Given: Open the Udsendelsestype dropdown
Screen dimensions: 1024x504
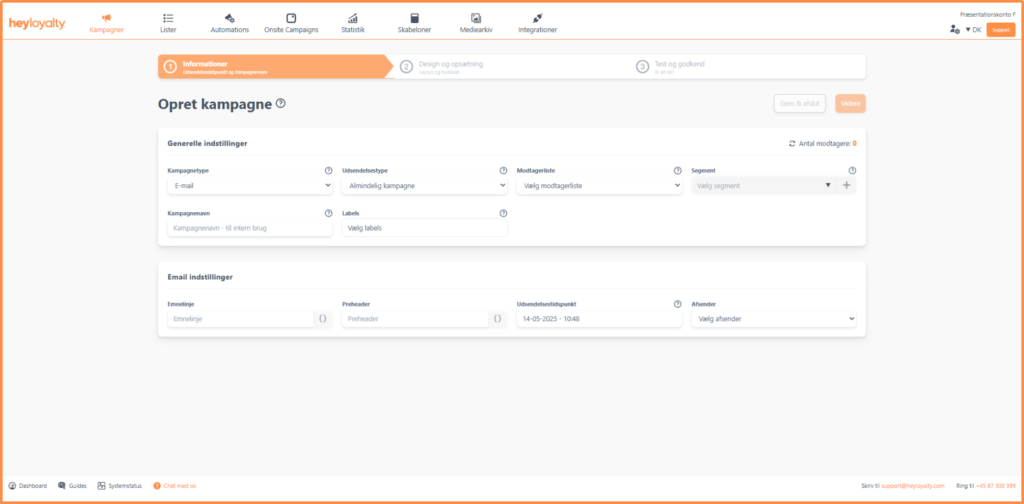Looking at the screenshot, I should pyautogui.click(x=424, y=186).
